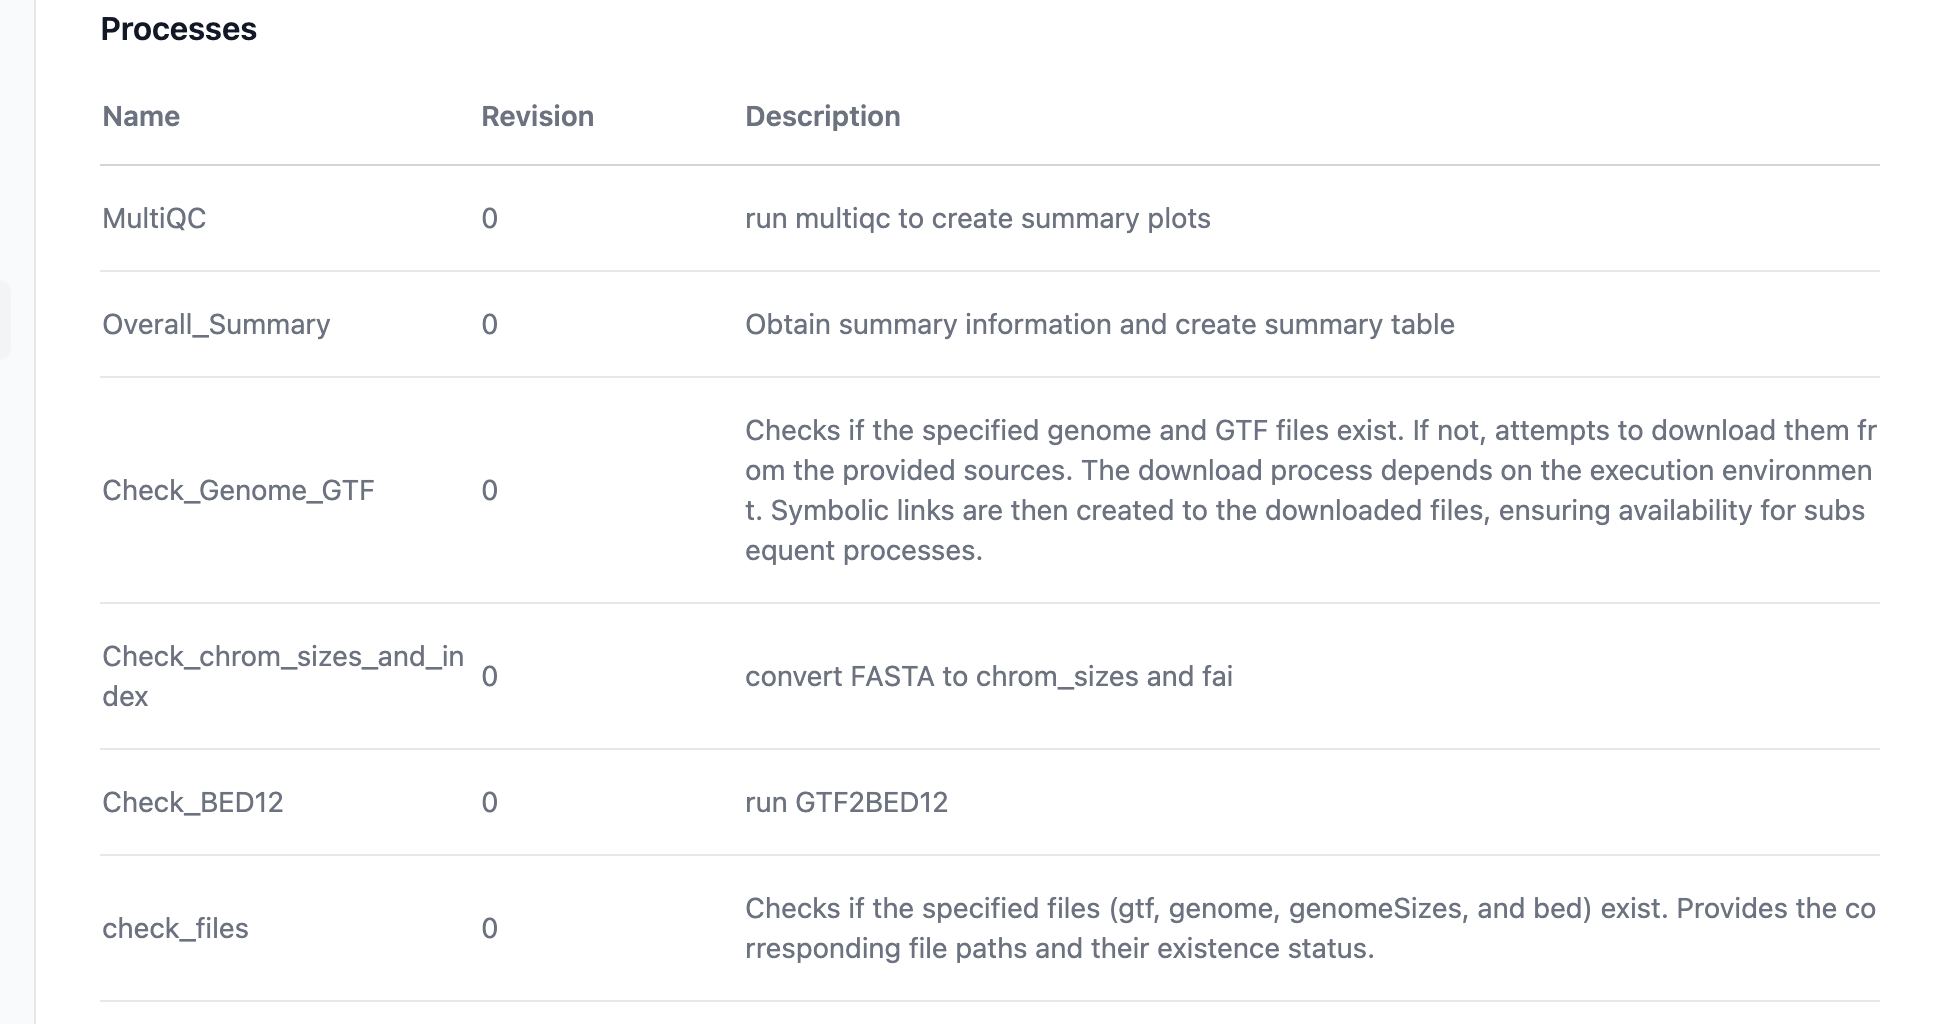Click the Revision column header
Viewport: 1934px width, 1024px height.
(x=537, y=116)
